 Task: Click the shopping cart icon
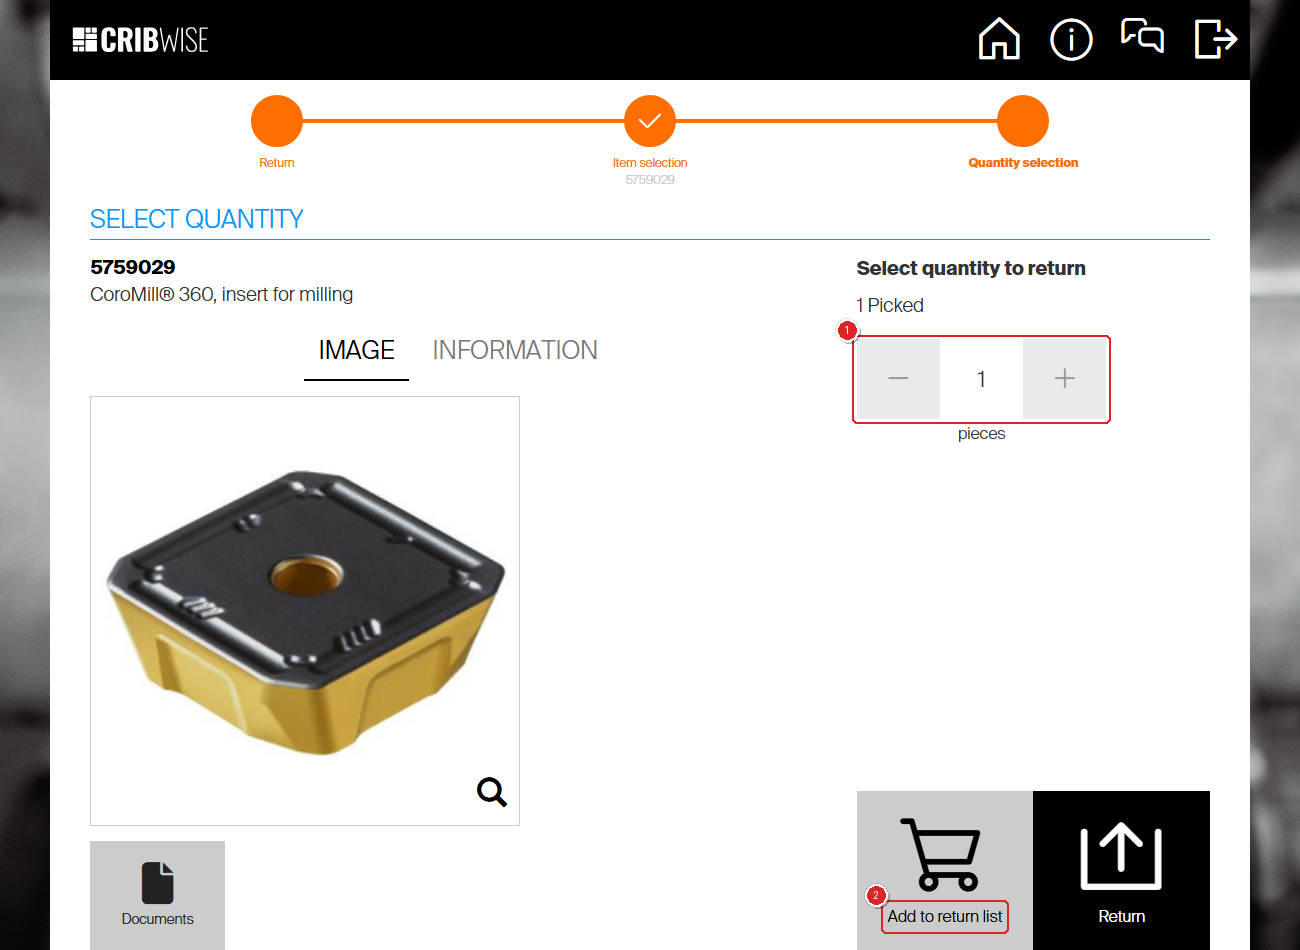(x=940, y=854)
